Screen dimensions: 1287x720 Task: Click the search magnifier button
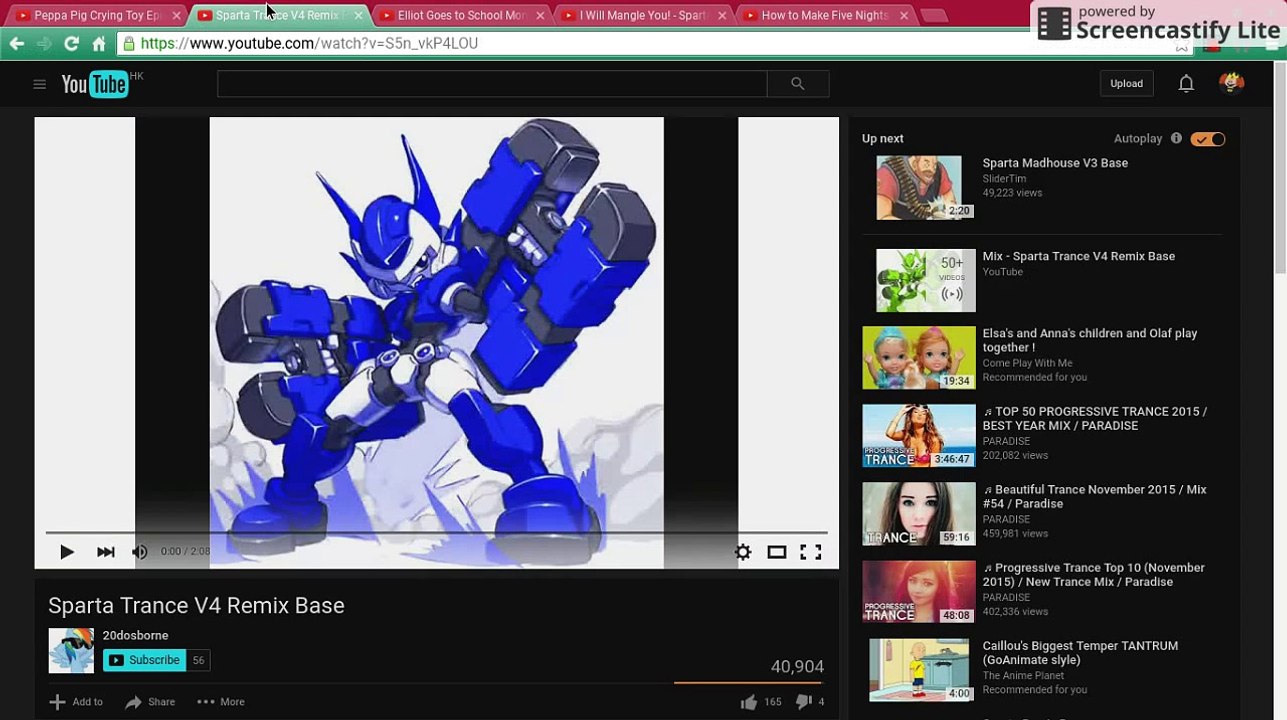coord(797,84)
